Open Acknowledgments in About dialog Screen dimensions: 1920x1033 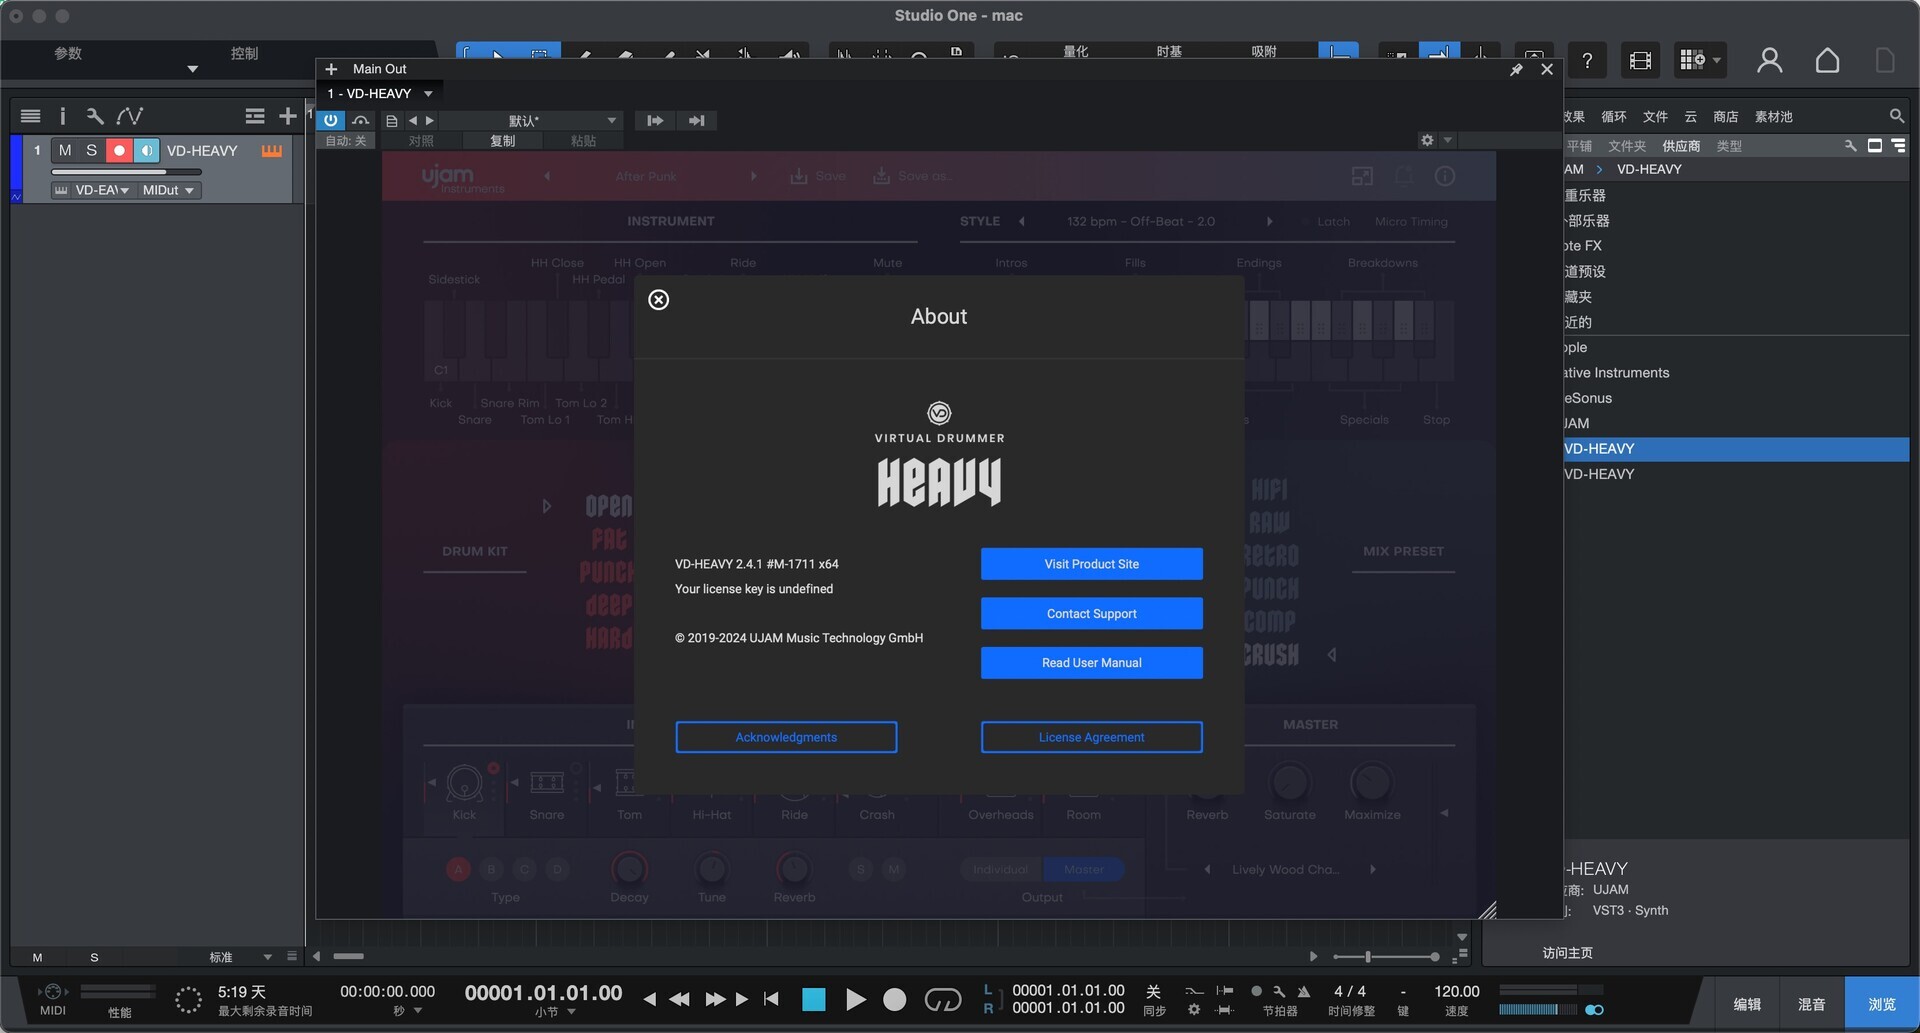click(x=786, y=737)
